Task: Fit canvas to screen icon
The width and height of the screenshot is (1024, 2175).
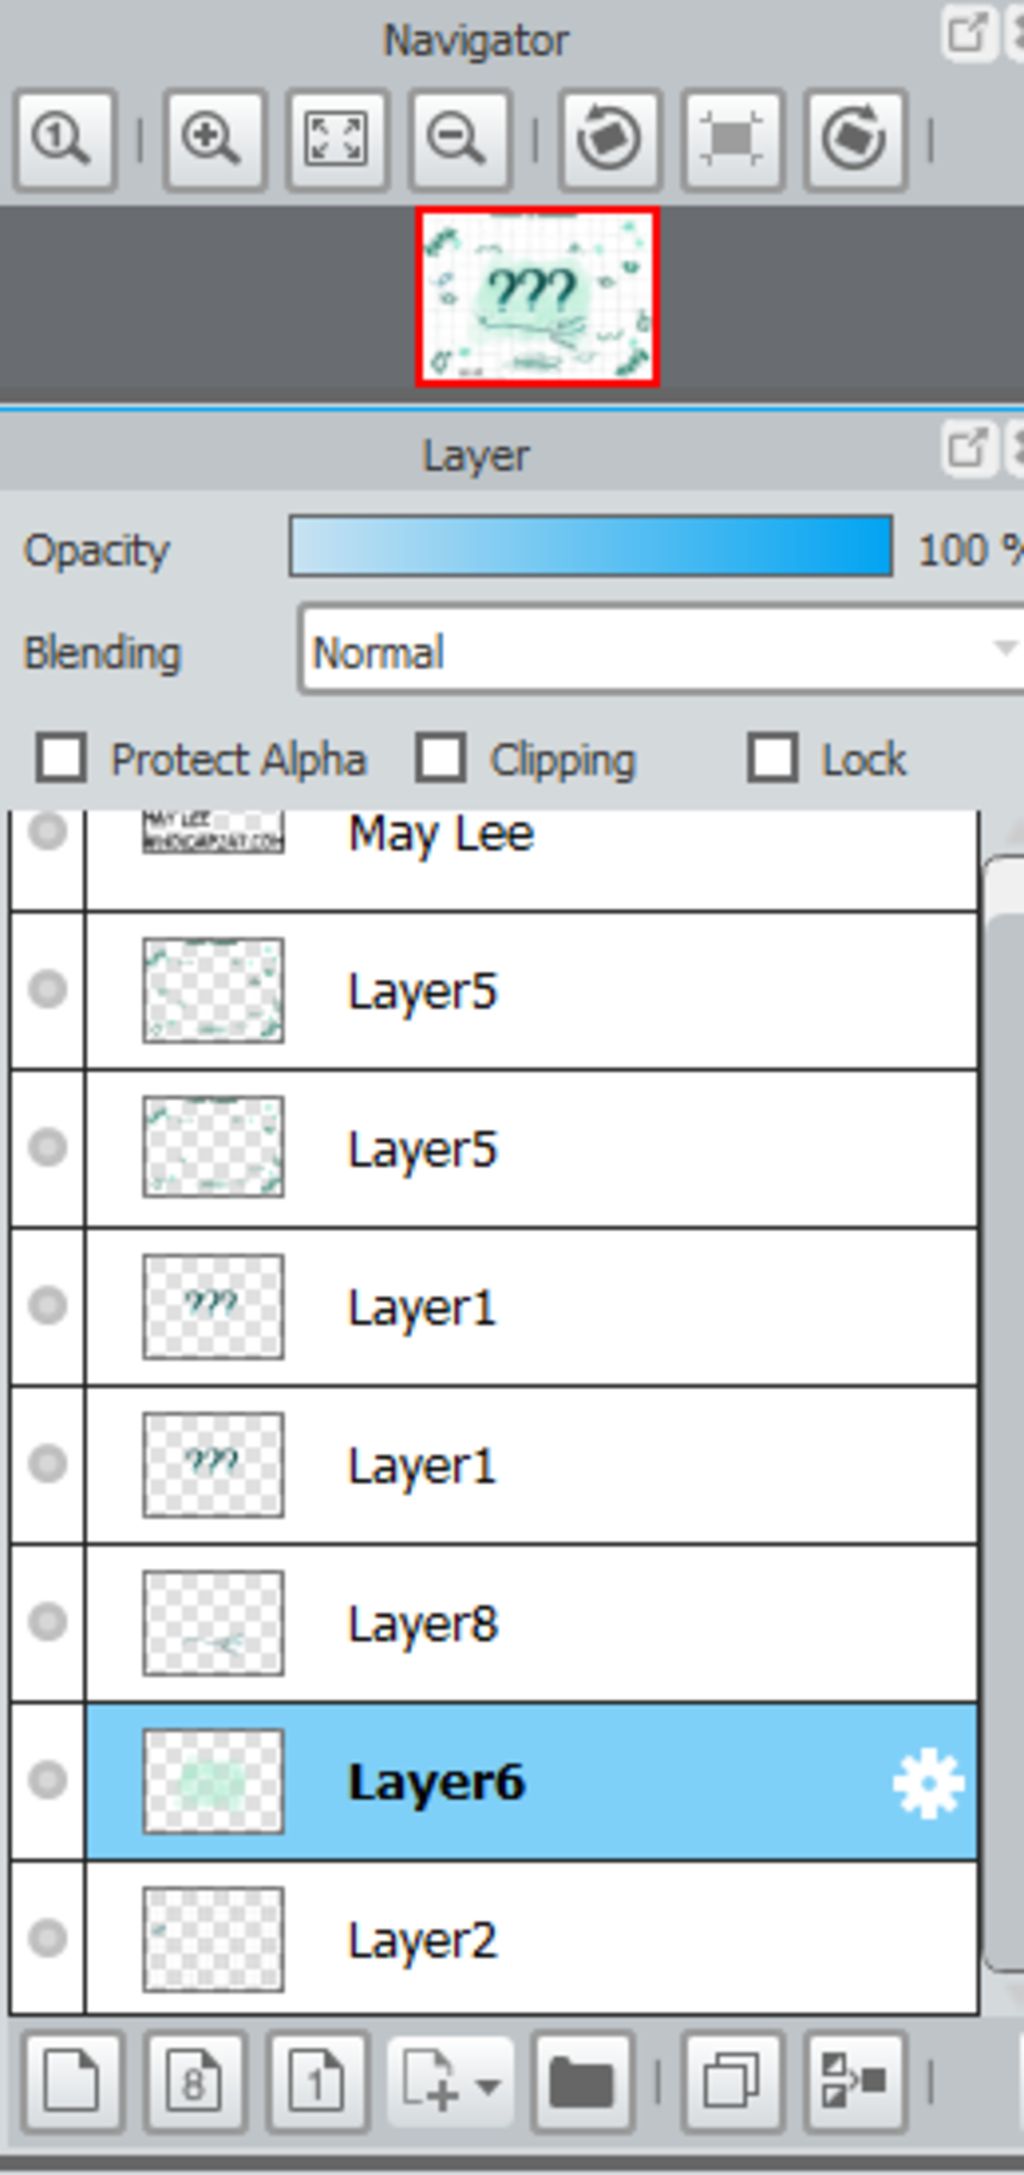Action: (337, 140)
